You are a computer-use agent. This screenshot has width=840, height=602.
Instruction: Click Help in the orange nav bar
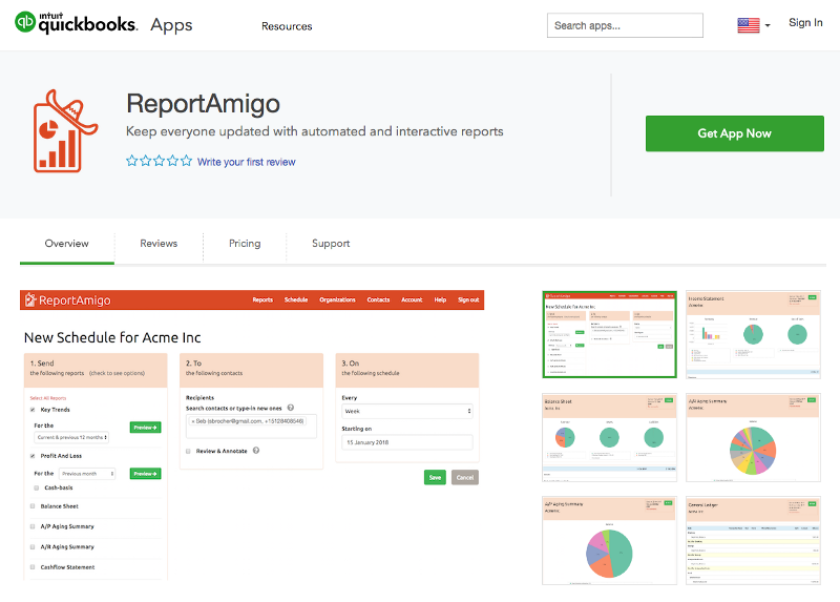tap(440, 300)
